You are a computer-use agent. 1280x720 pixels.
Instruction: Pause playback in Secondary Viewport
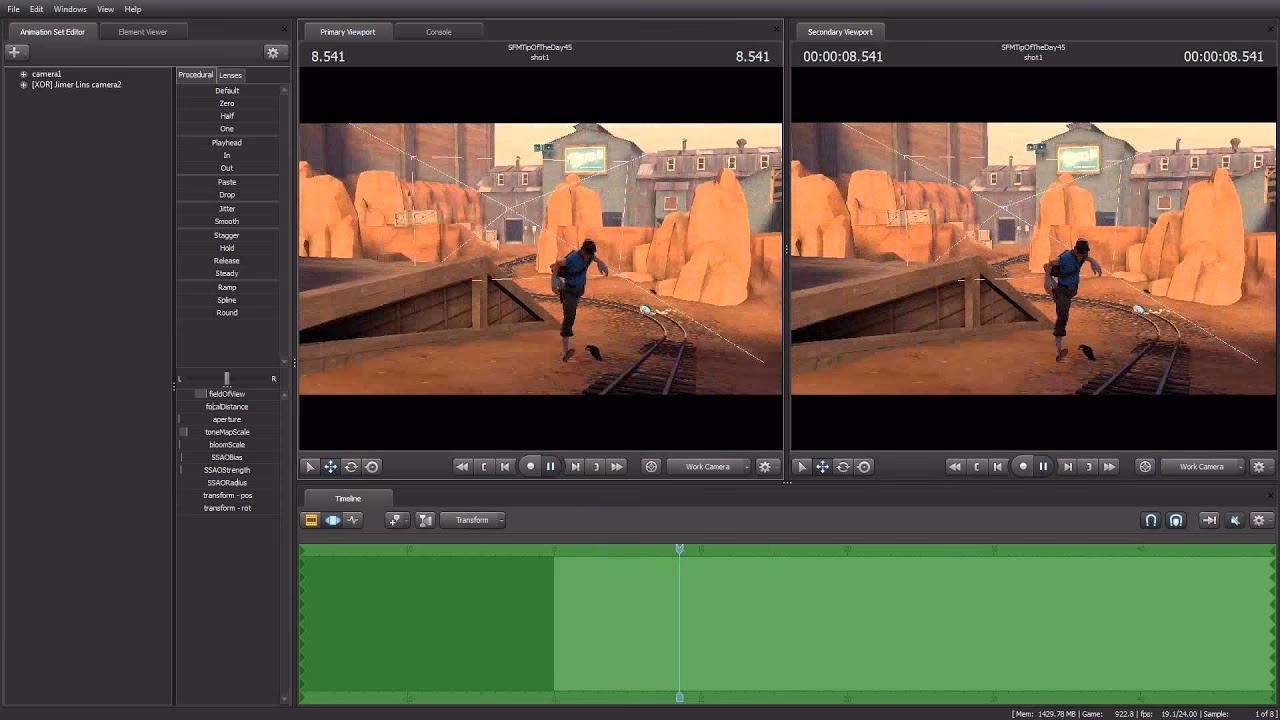1043,466
